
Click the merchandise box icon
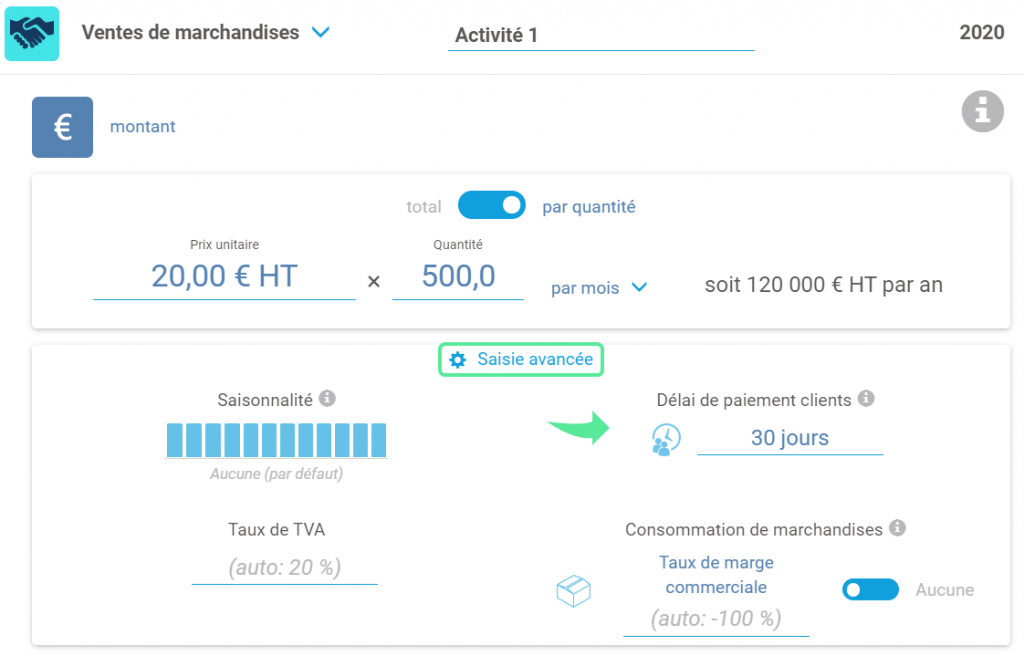(x=573, y=591)
